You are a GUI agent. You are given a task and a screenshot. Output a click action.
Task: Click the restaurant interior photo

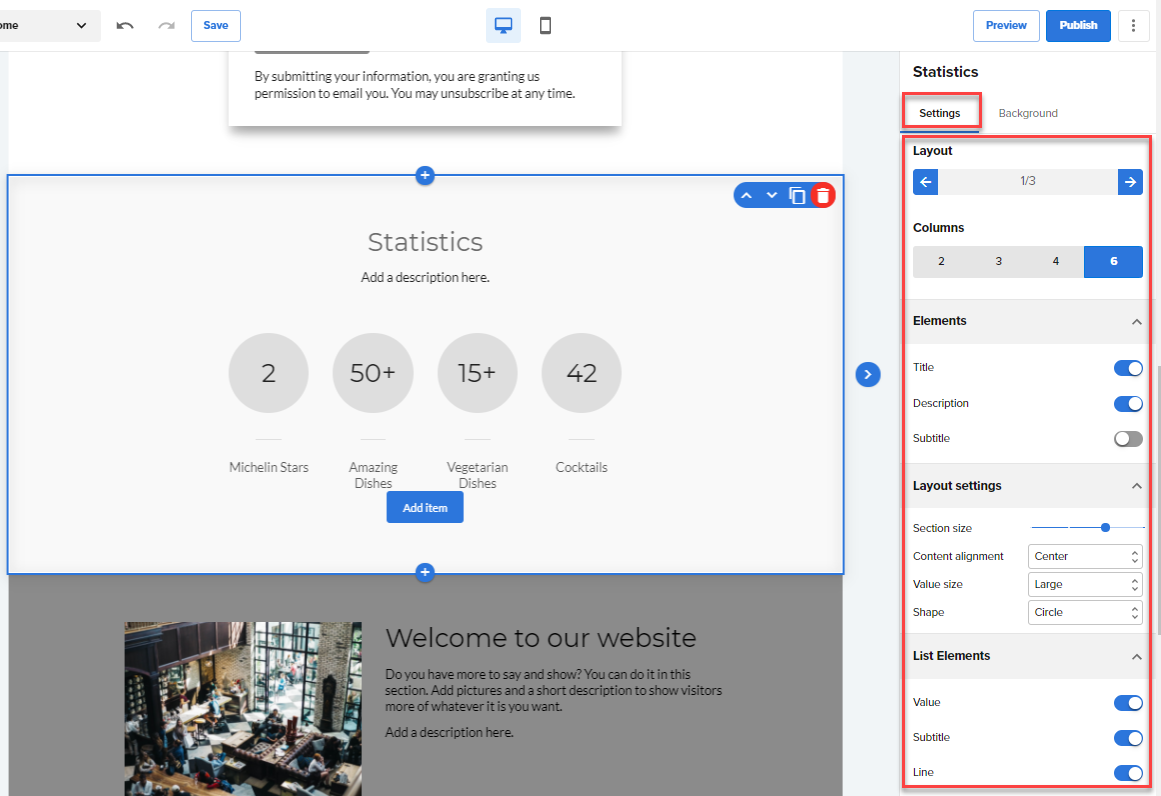click(243, 709)
